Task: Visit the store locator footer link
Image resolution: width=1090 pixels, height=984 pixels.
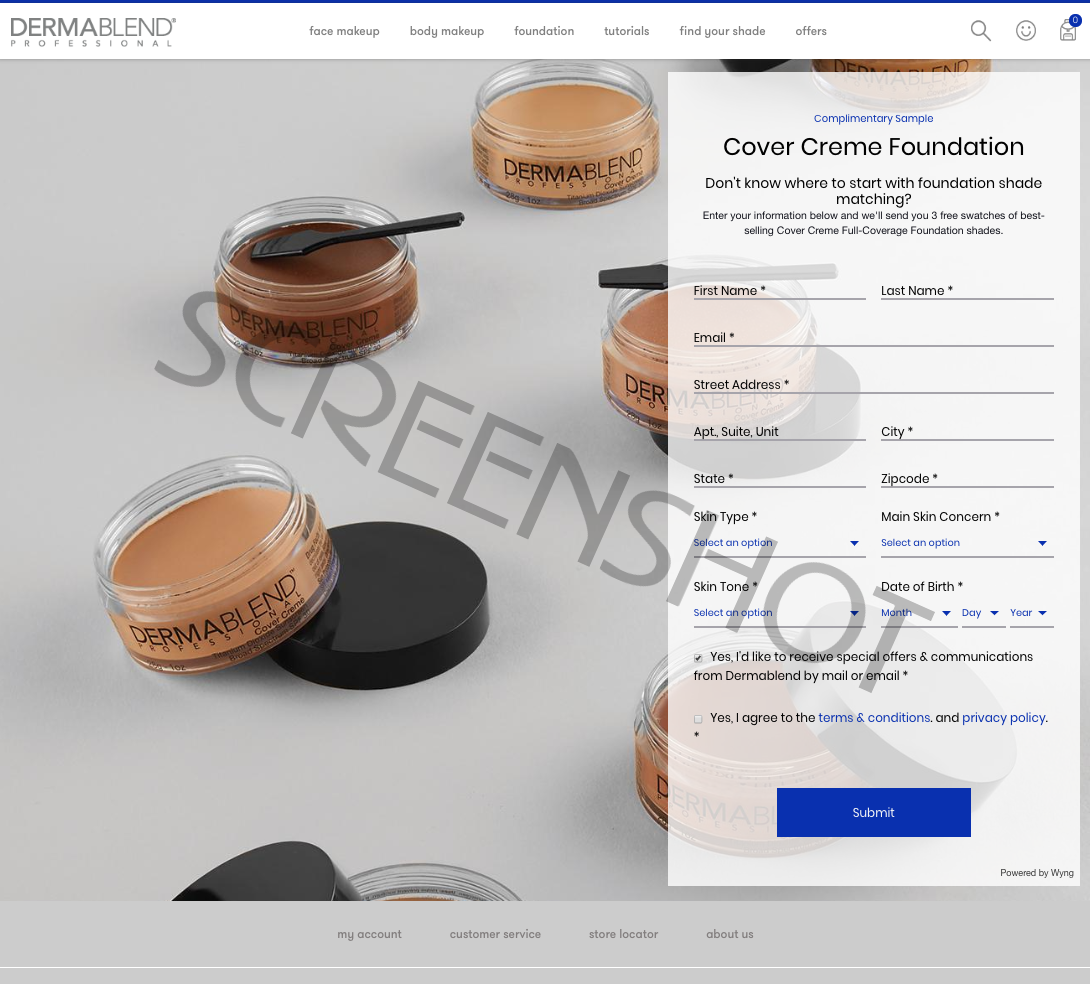Action: coord(623,935)
